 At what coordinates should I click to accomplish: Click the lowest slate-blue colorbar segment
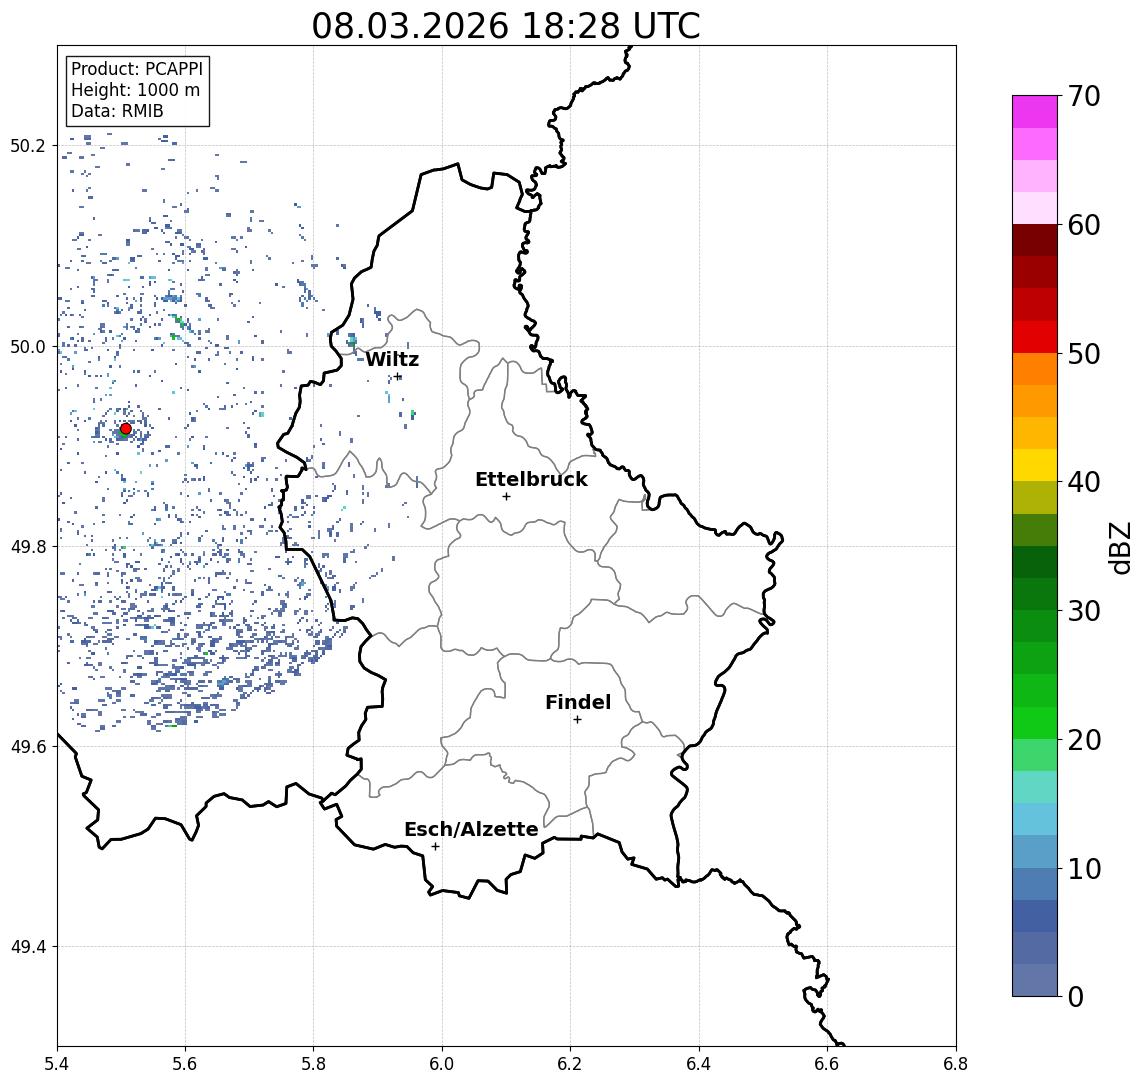pos(1035,980)
